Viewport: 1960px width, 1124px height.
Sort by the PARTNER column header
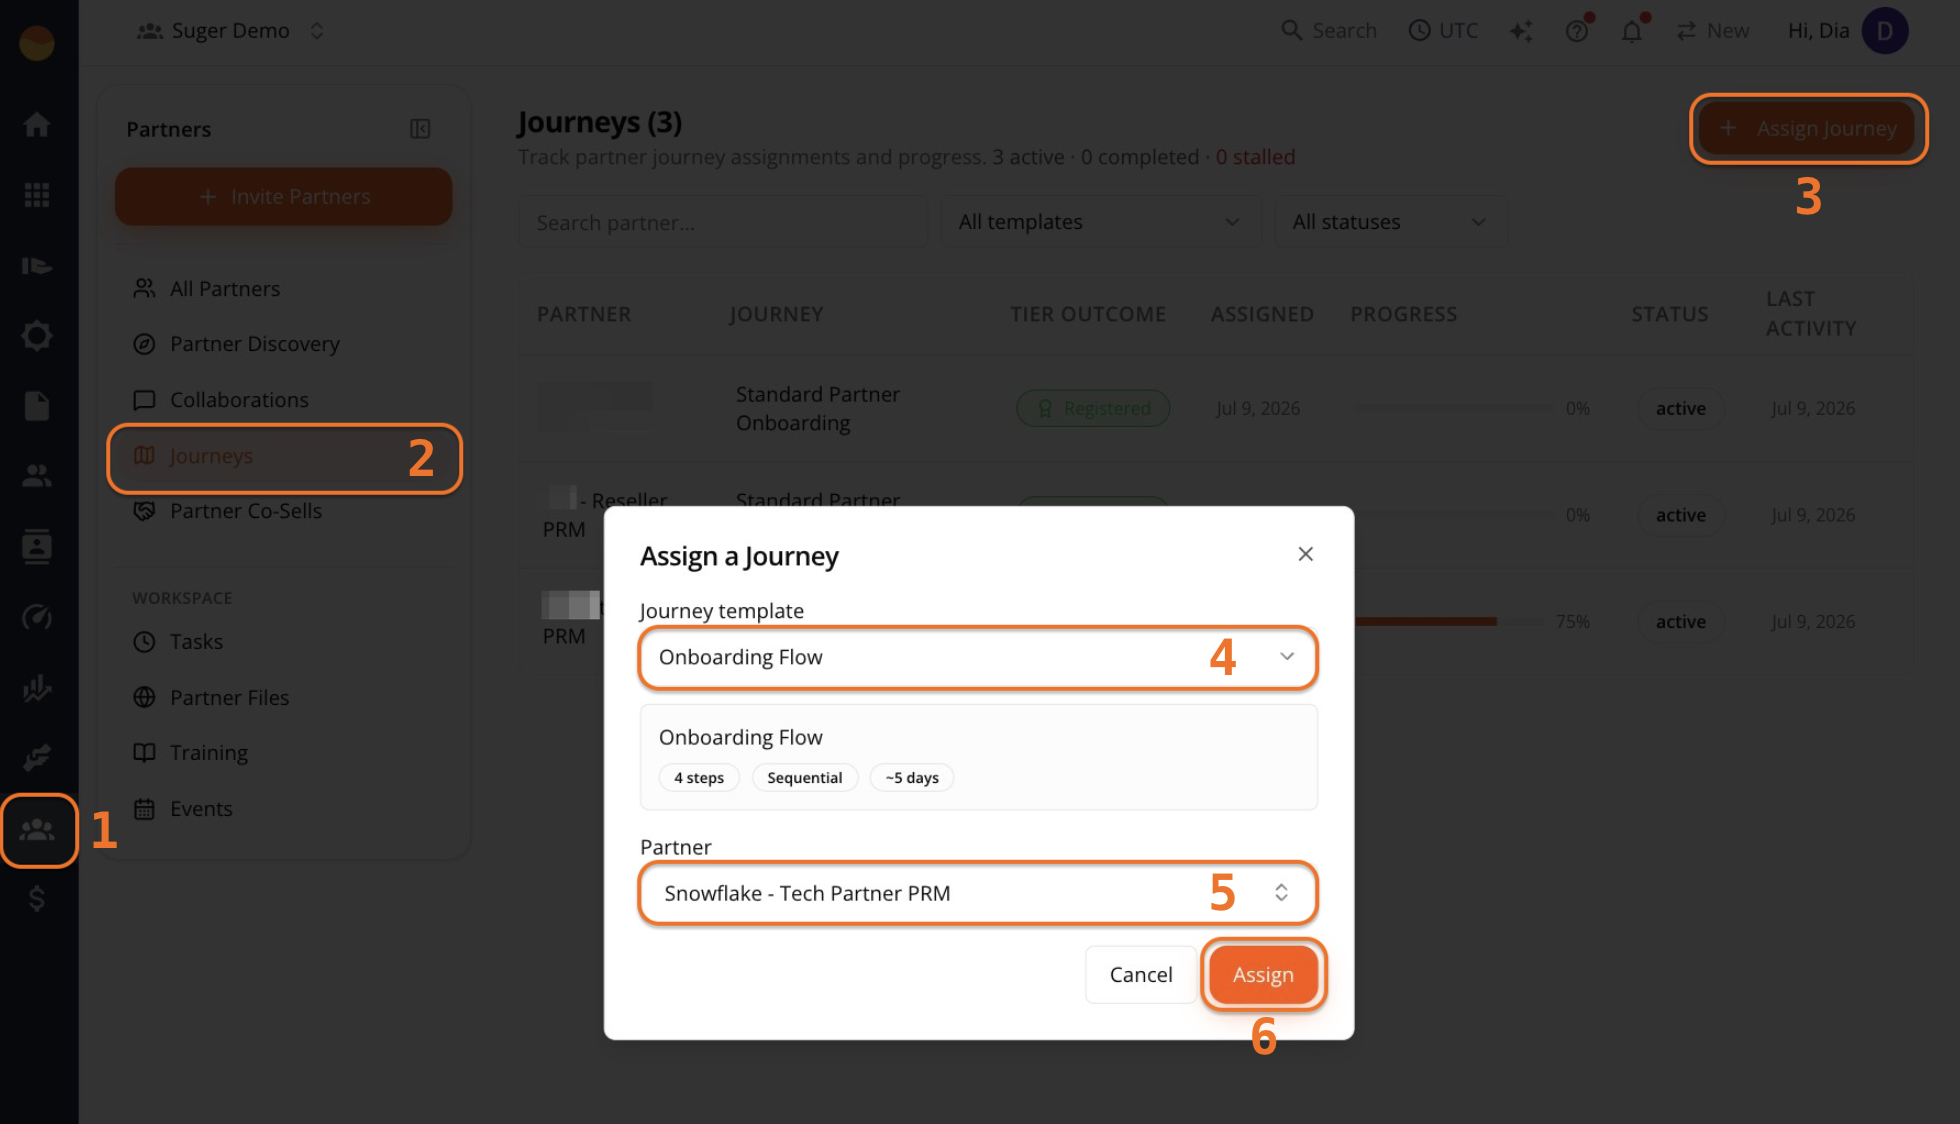click(x=584, y=315)
